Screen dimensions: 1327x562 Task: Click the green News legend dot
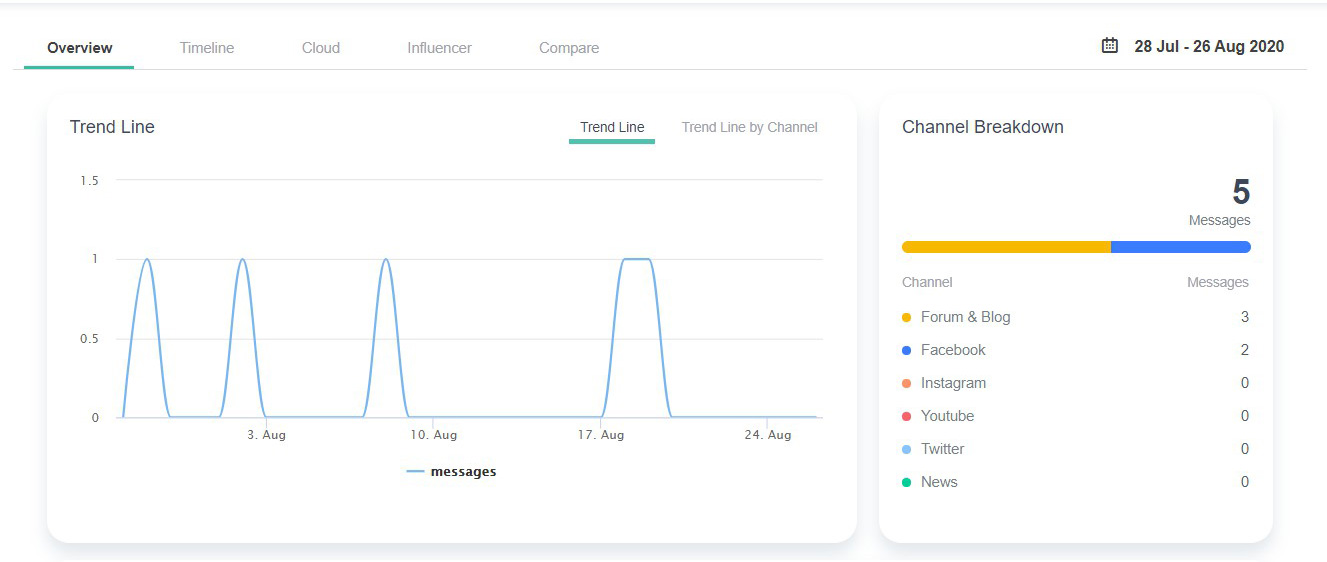(906, 483)
